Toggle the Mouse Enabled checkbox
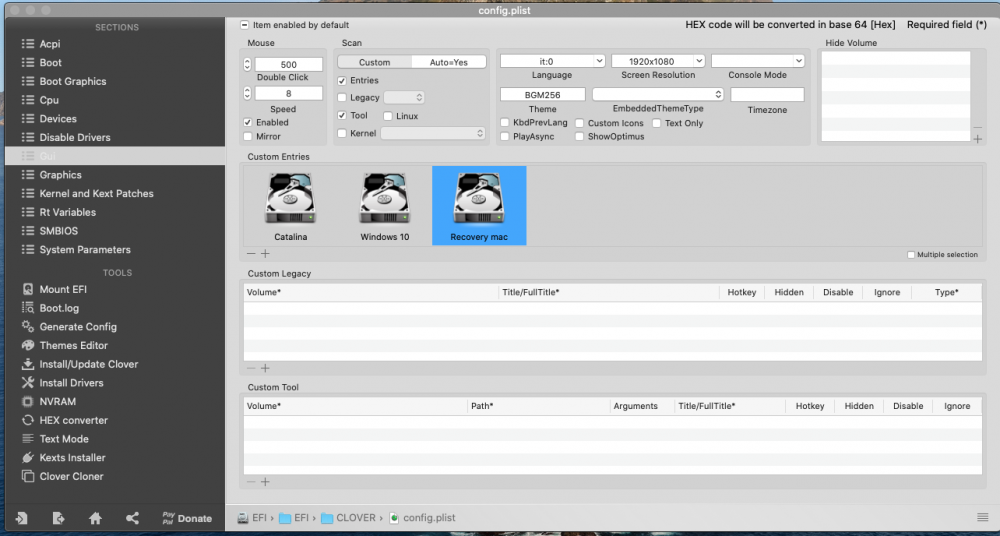Screen dimensions: 1000x536 [x=247, y=122]
